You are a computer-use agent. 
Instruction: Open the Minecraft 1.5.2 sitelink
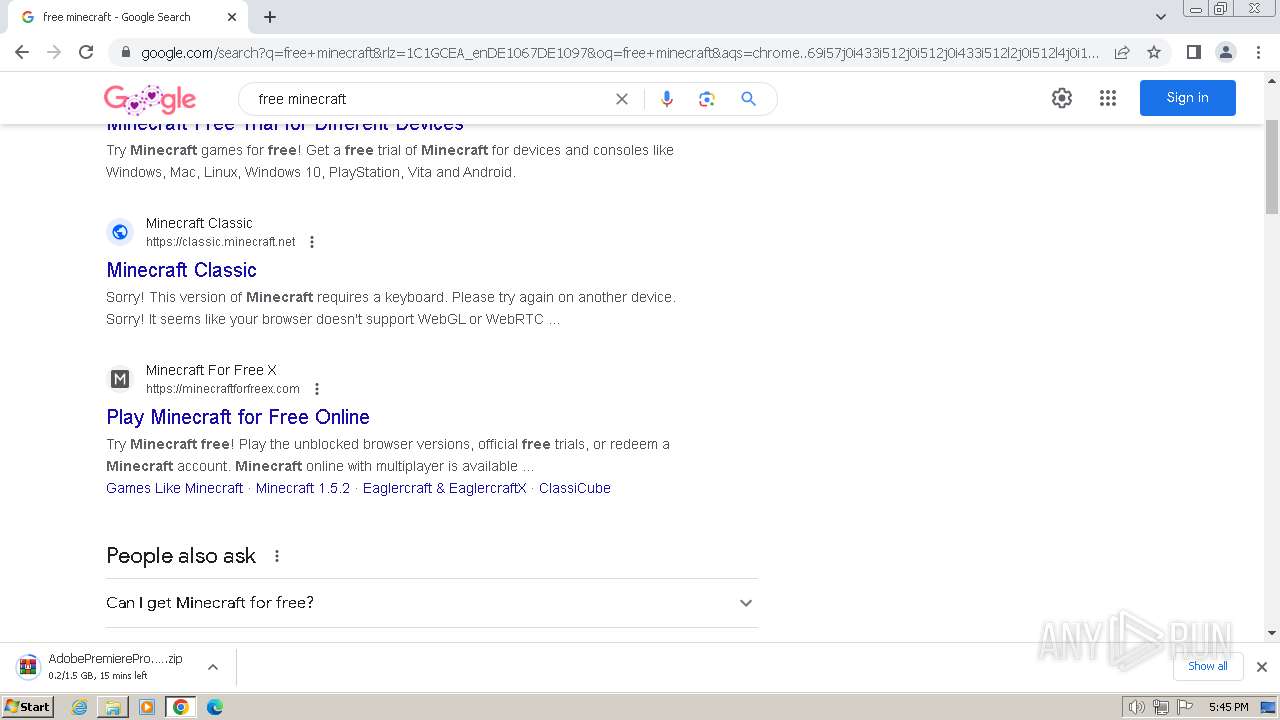click(303, 488)
